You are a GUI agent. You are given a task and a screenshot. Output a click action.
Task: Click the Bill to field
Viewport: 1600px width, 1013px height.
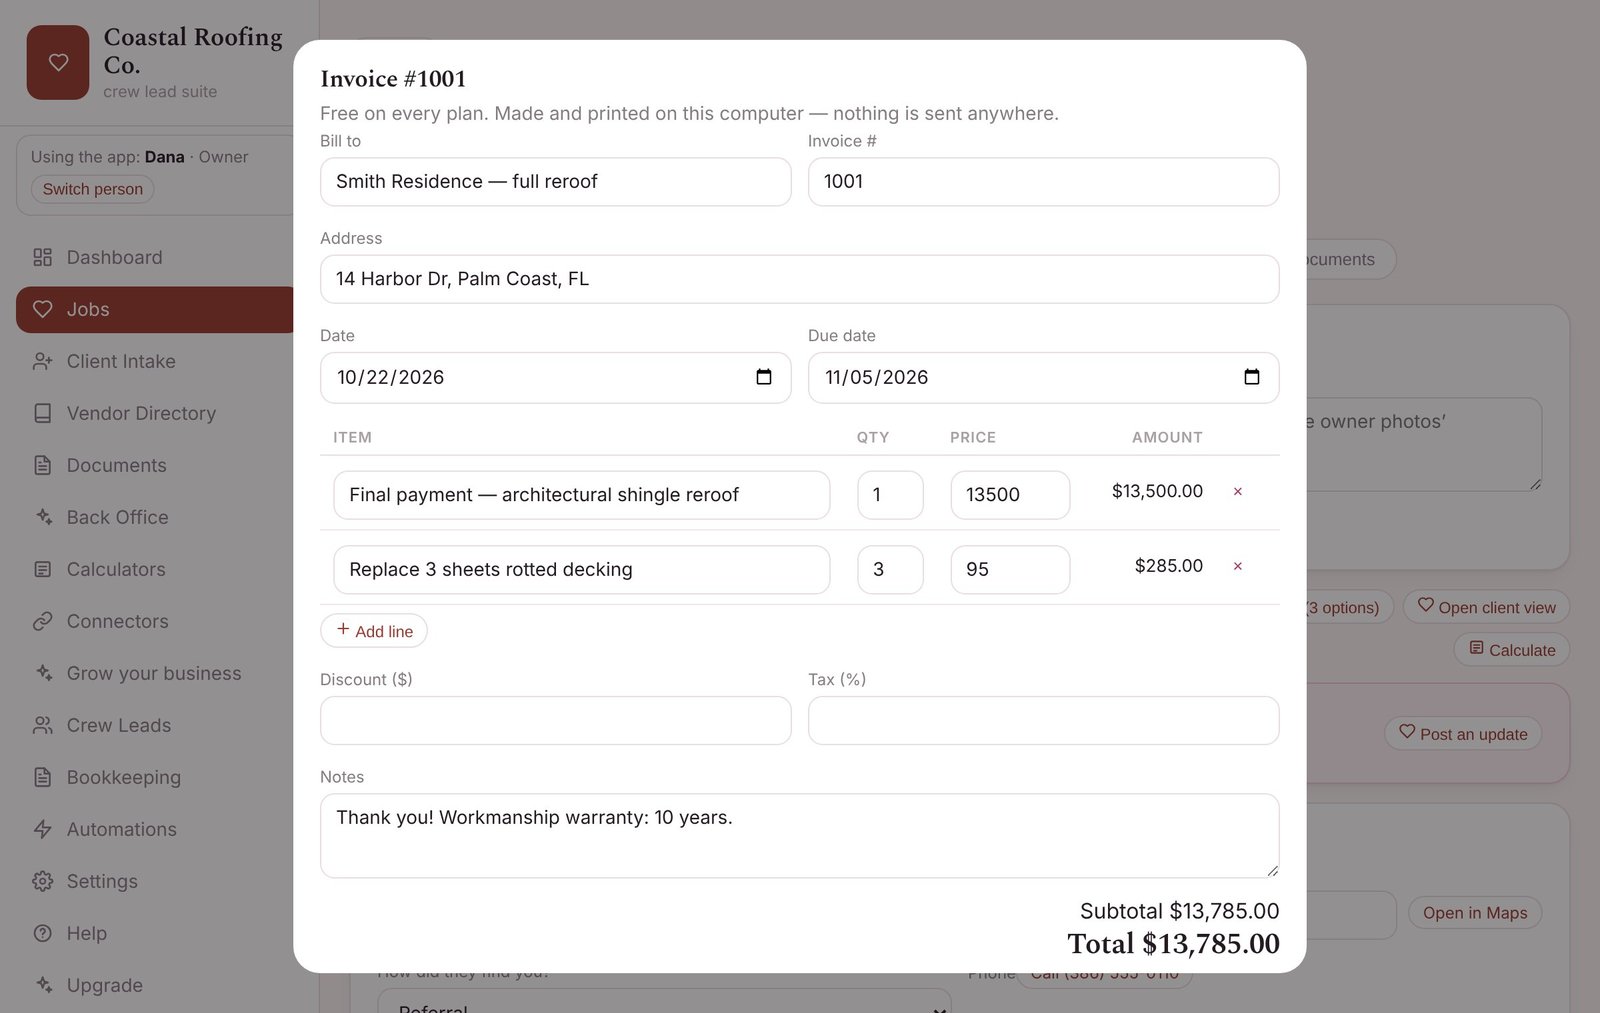point(556,182)
